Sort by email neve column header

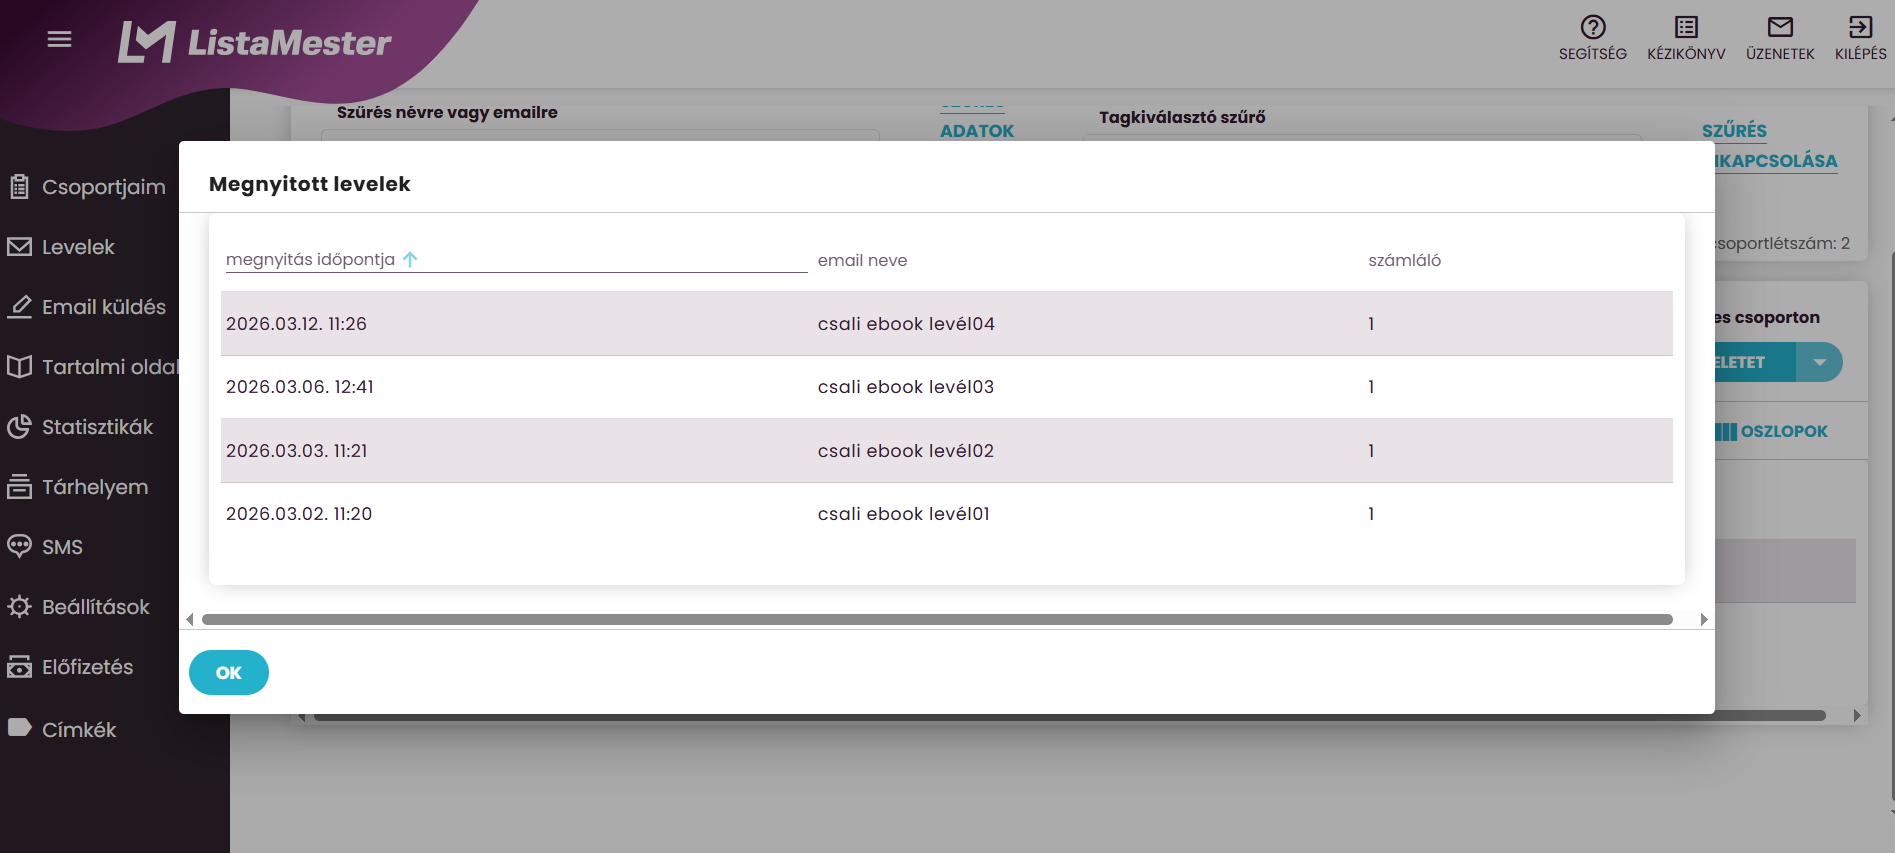point(862,260)
